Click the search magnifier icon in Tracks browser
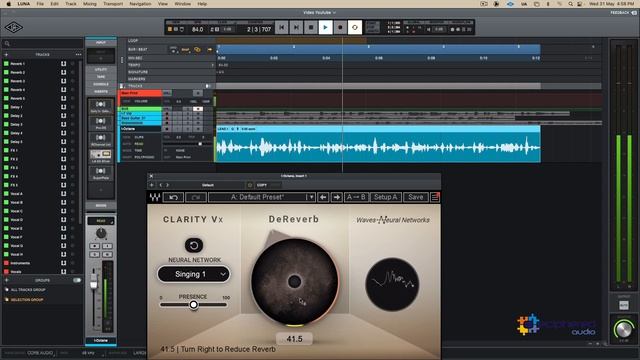The image size is (640, 360). 7,43
